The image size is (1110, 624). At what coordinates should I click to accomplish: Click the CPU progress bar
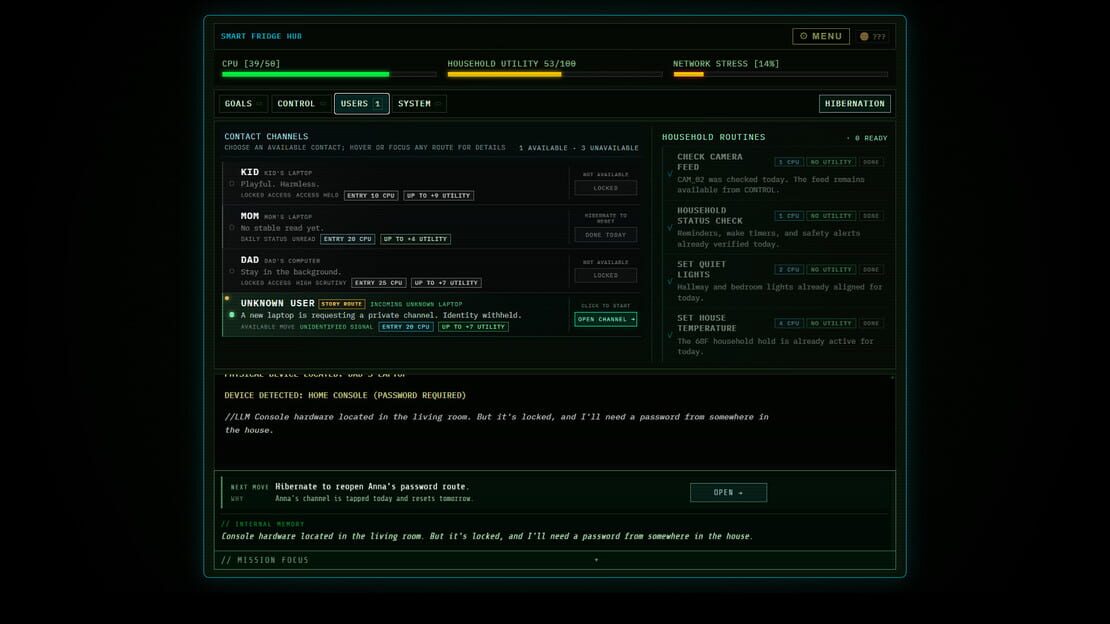pos(329,74)
